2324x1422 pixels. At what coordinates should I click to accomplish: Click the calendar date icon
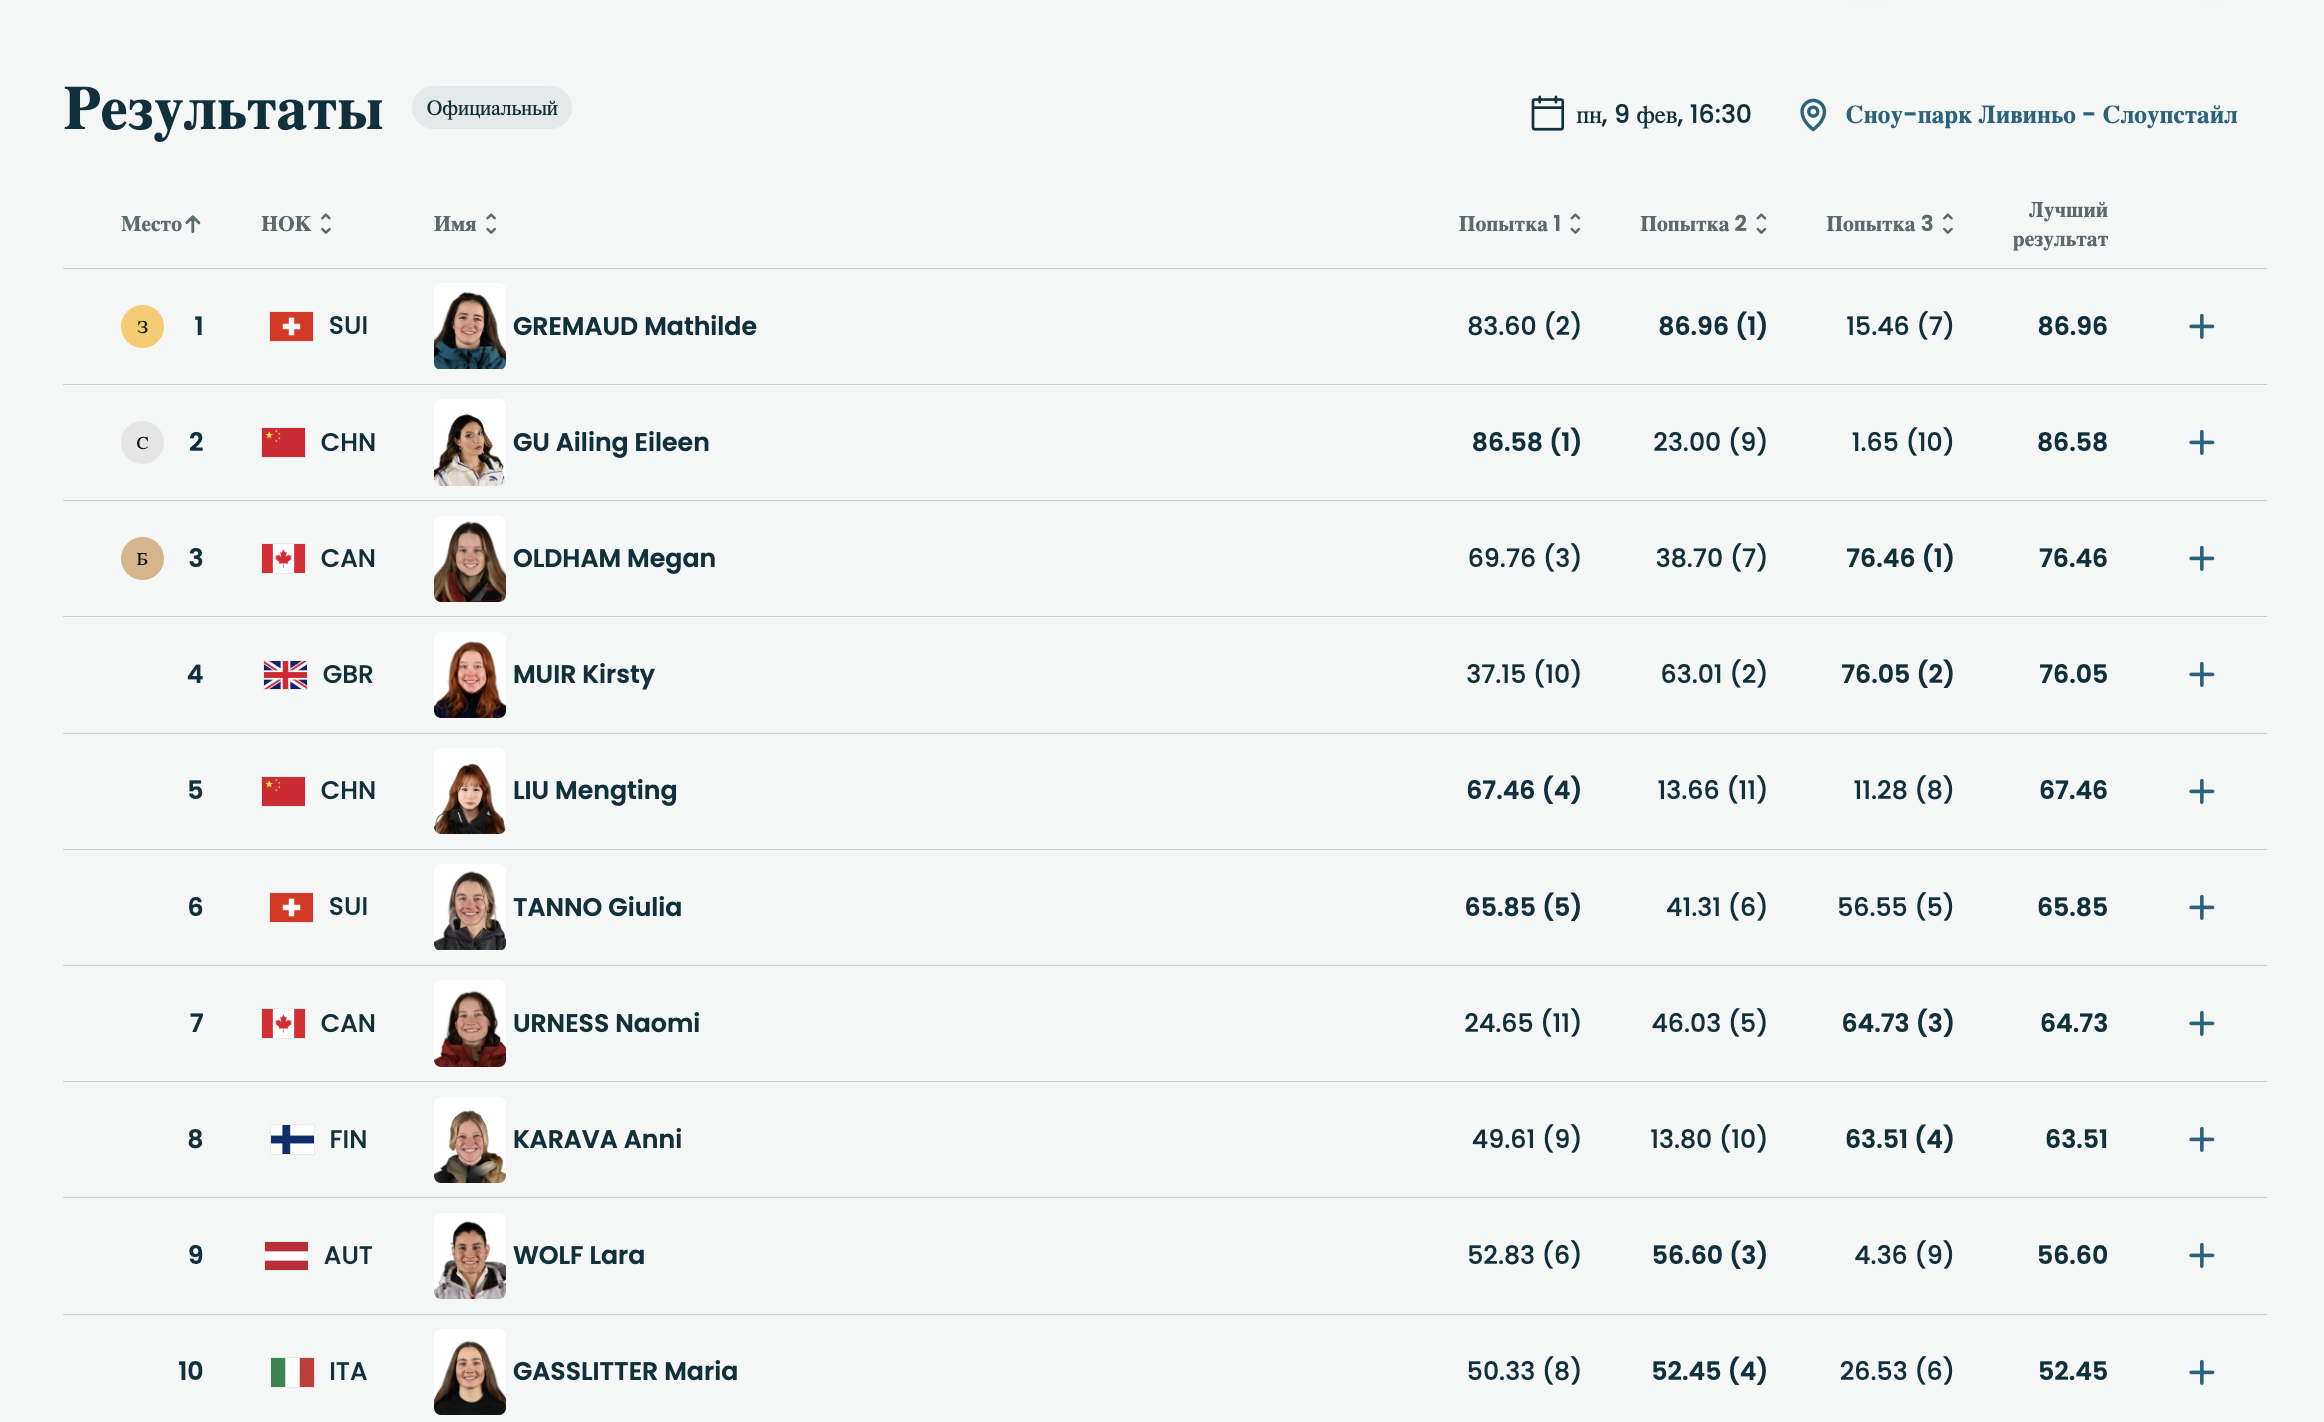pyautogui.click(x=1547, y=114)
